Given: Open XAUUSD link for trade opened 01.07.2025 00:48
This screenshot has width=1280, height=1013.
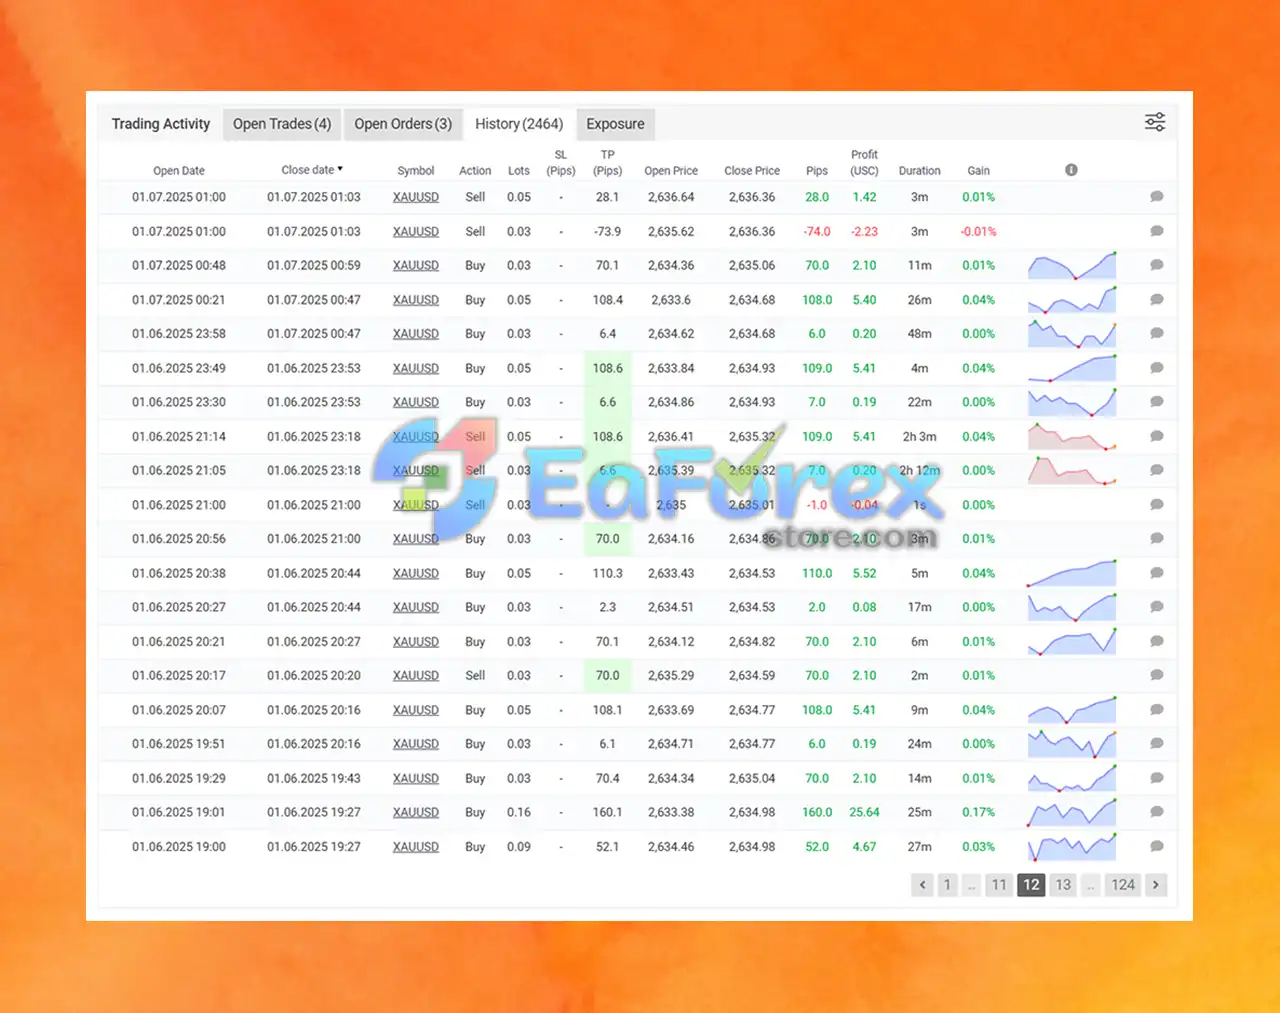Looking at the screenshot, I should click(x=416, y=265).
